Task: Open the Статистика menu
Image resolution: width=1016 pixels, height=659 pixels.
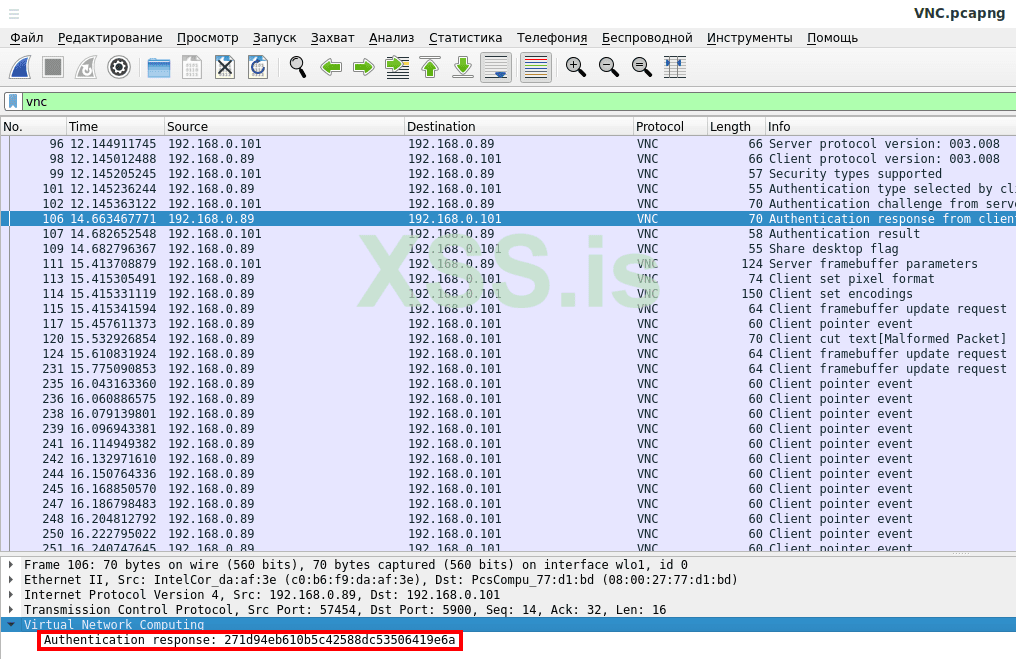Action: tap(465, 38)
